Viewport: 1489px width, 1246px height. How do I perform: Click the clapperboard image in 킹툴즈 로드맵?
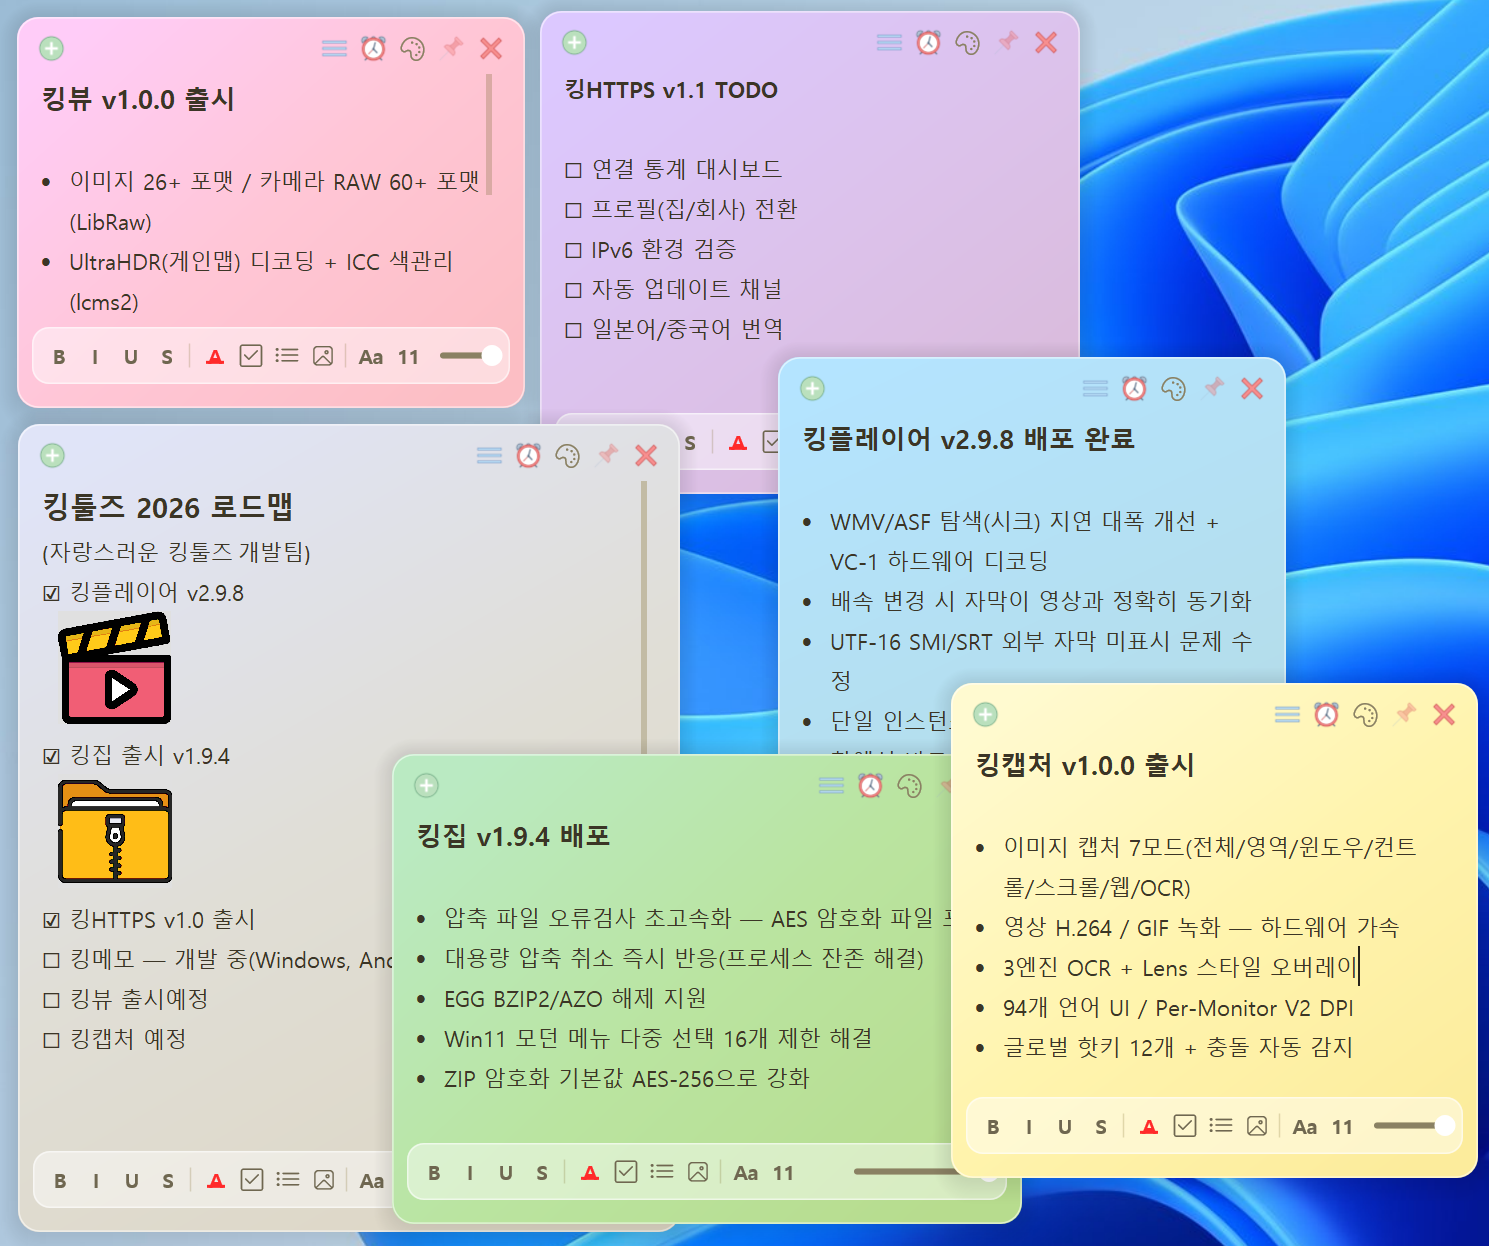[115, 668]
